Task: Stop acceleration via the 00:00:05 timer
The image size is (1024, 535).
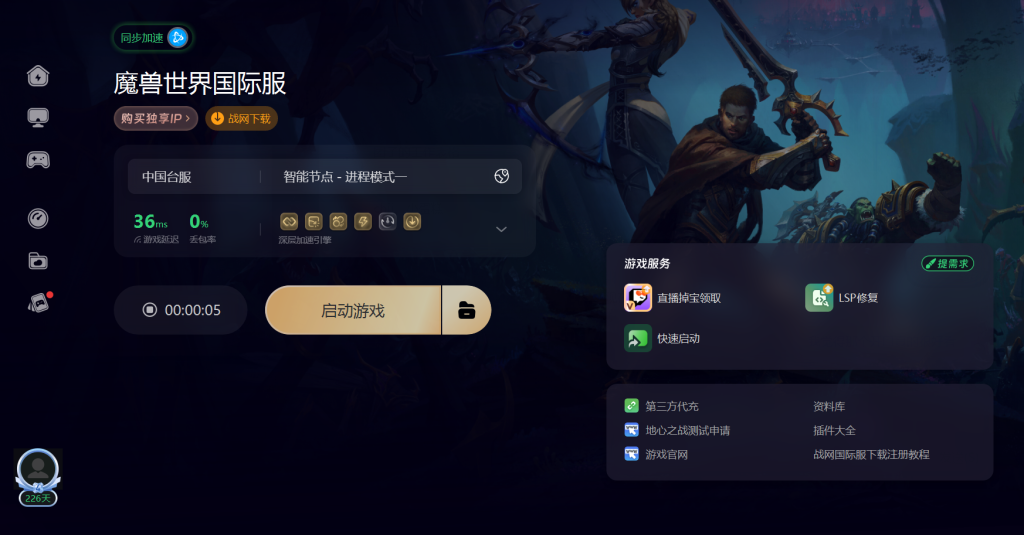Action: coord(181,310)
